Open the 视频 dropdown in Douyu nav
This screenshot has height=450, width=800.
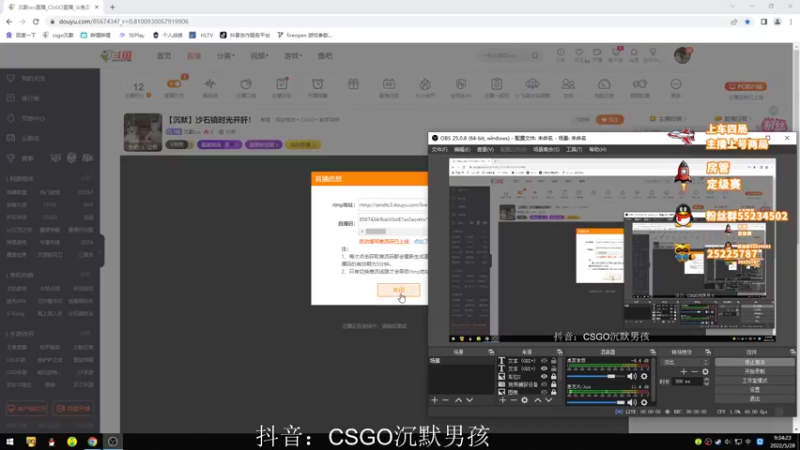click(x=259, y=56)
